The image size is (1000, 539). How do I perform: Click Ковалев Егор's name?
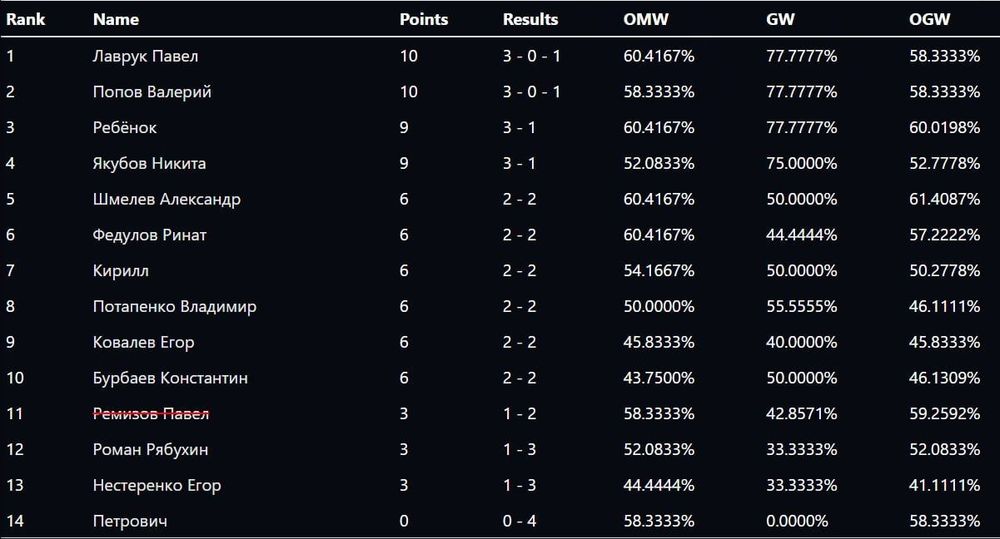(x=143, y=342)
